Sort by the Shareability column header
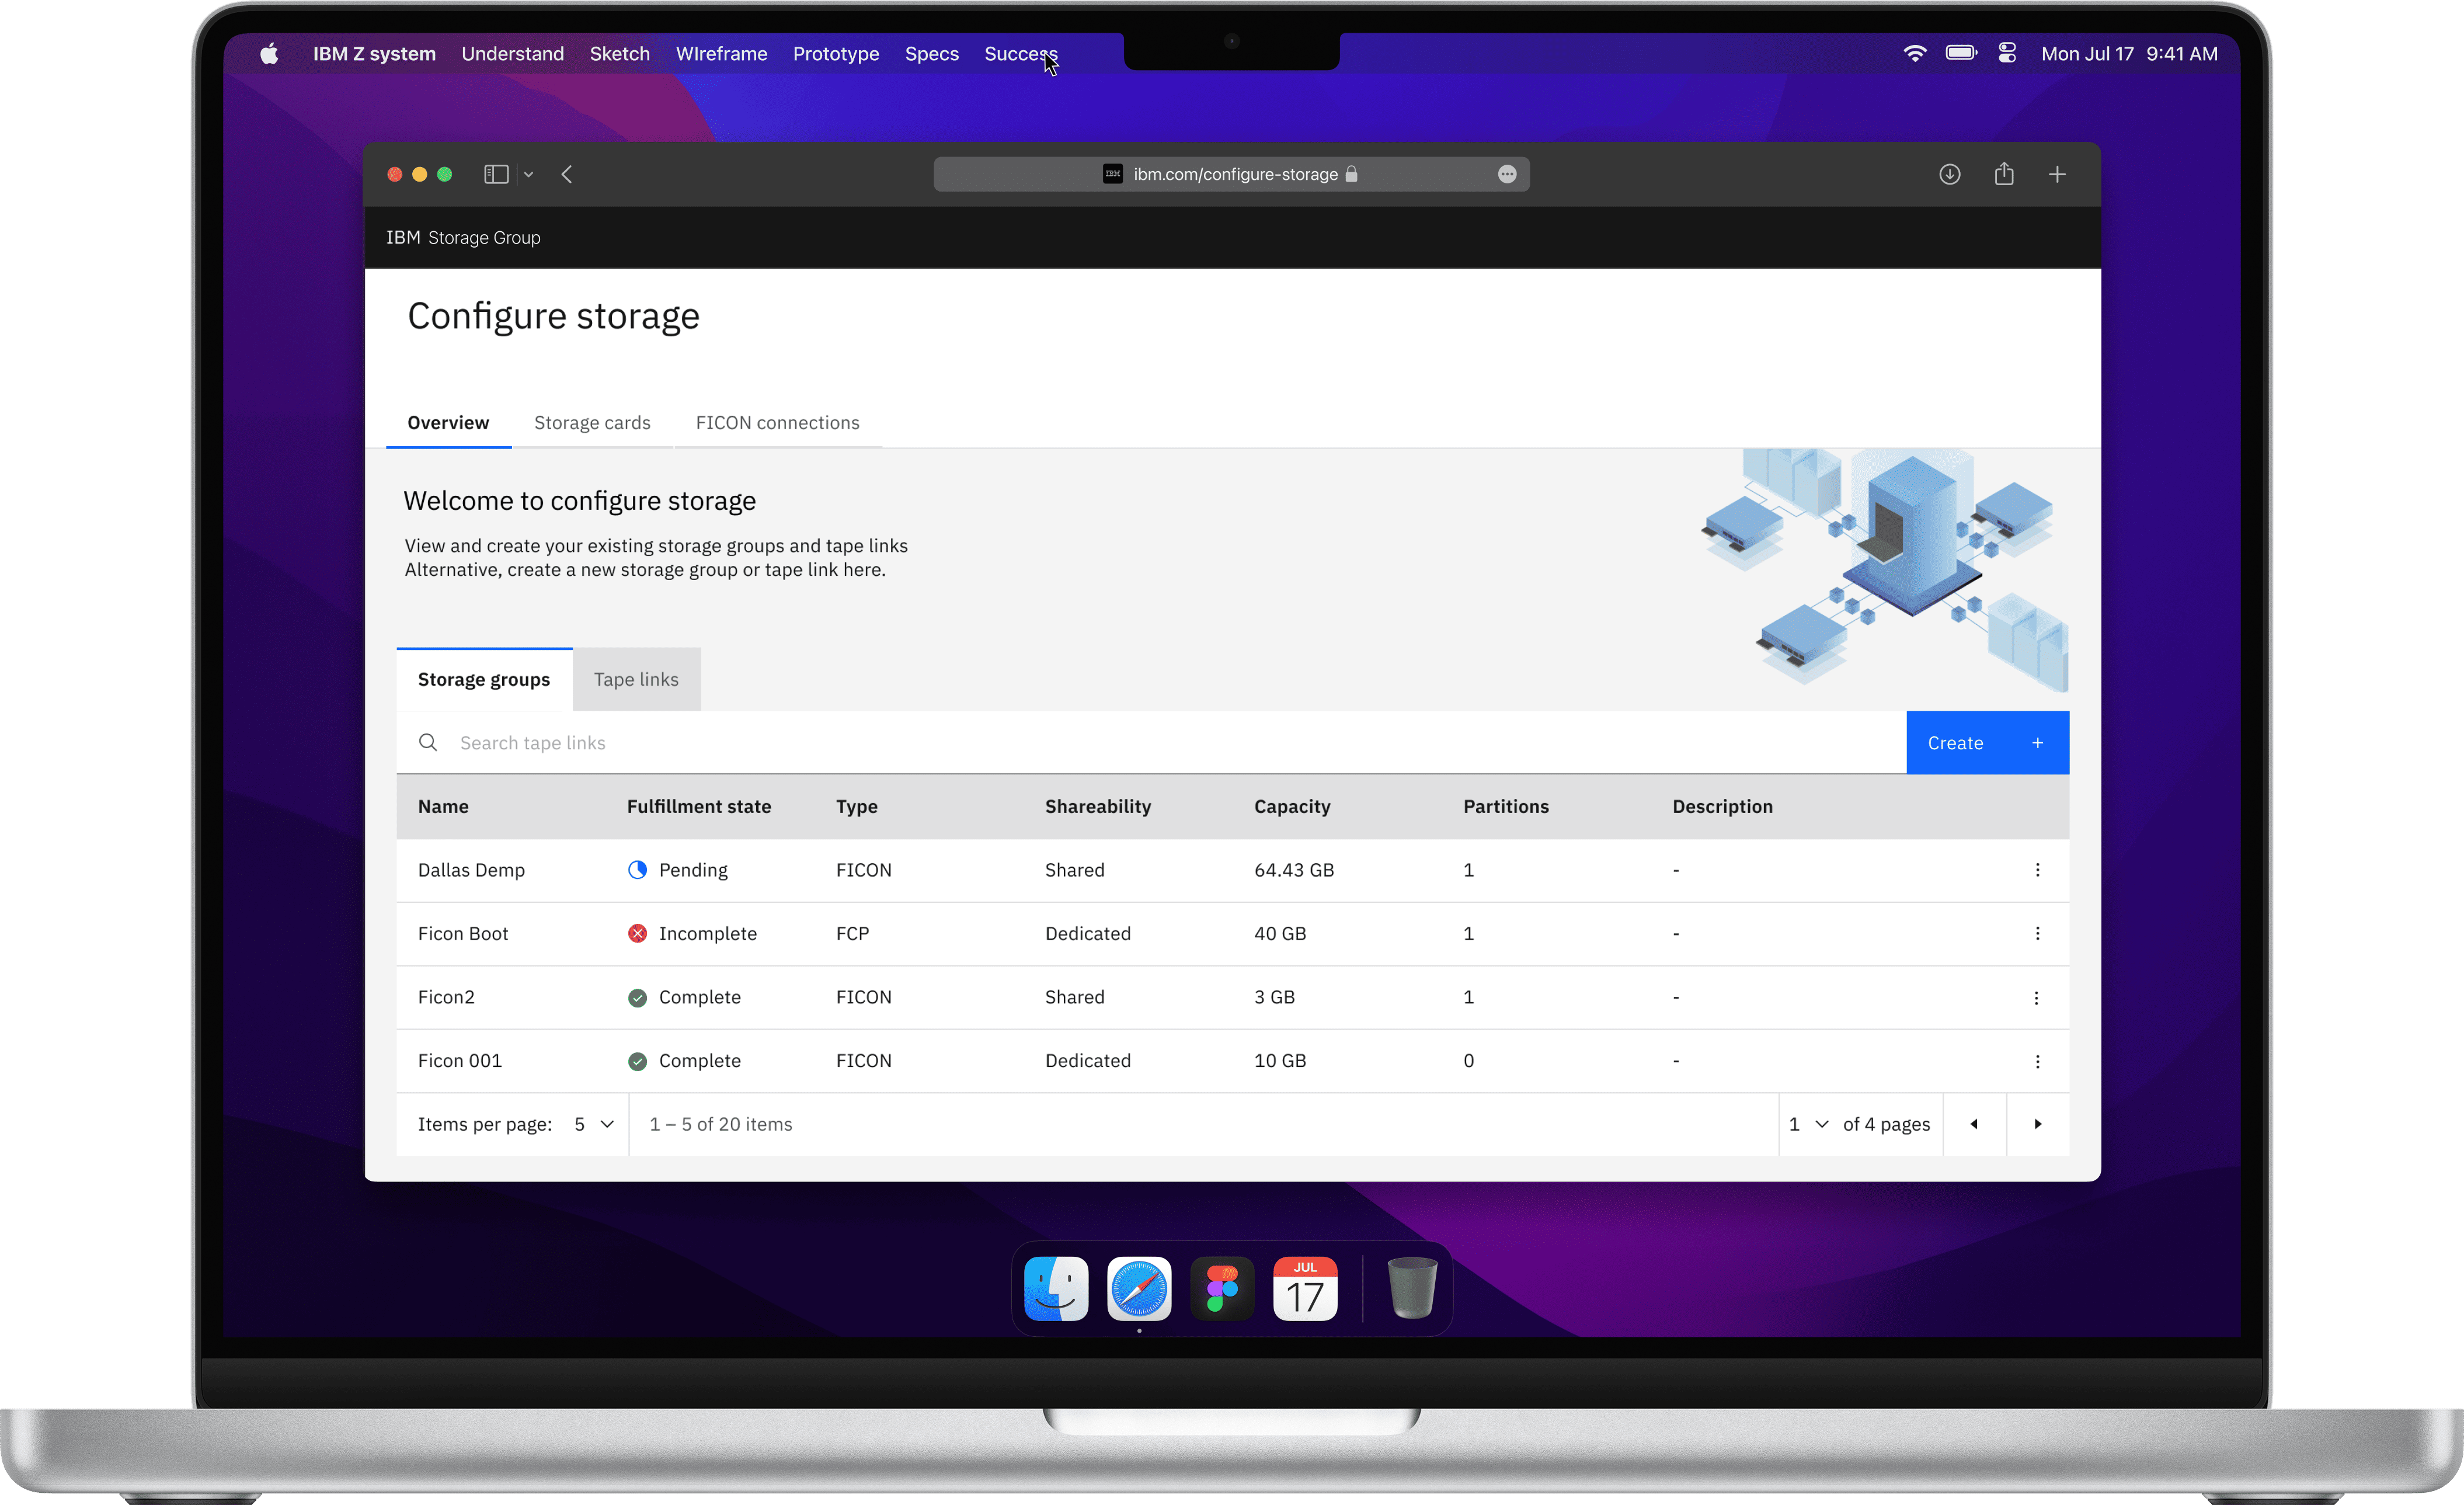Screen dimensions: 2464x1505 click(1098, 806)
